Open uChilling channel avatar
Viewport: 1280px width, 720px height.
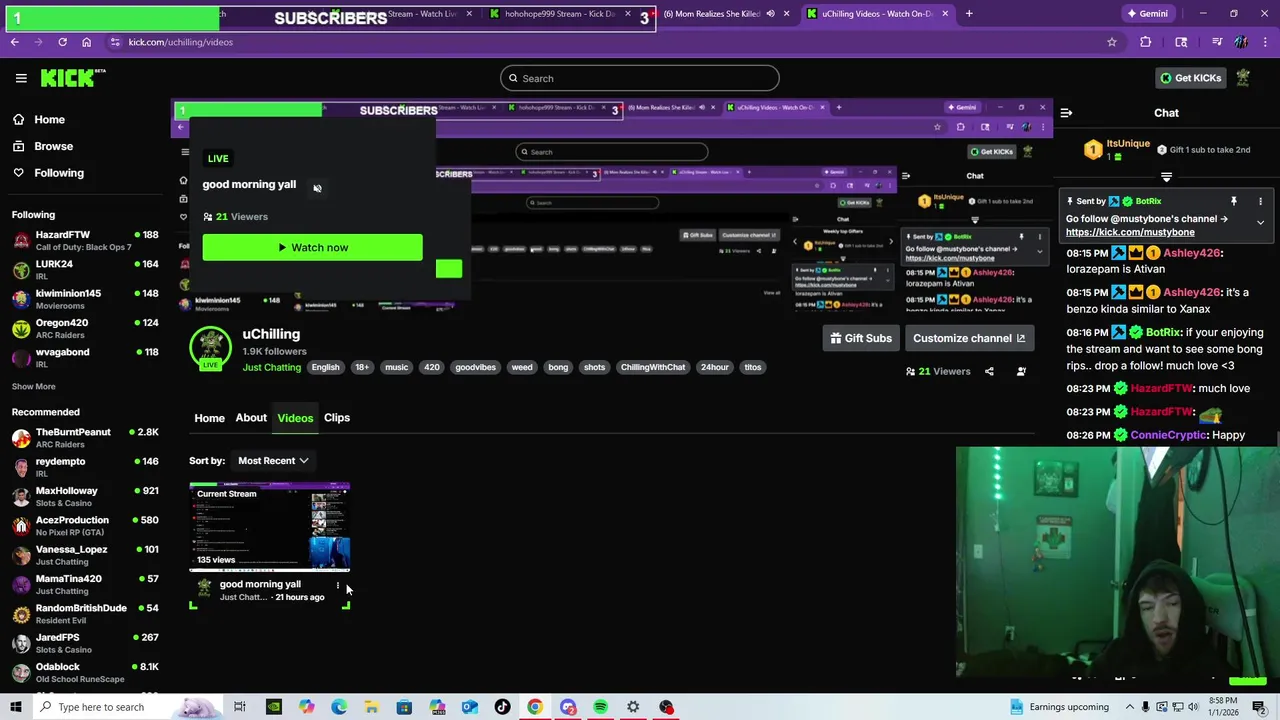point(210,348)
